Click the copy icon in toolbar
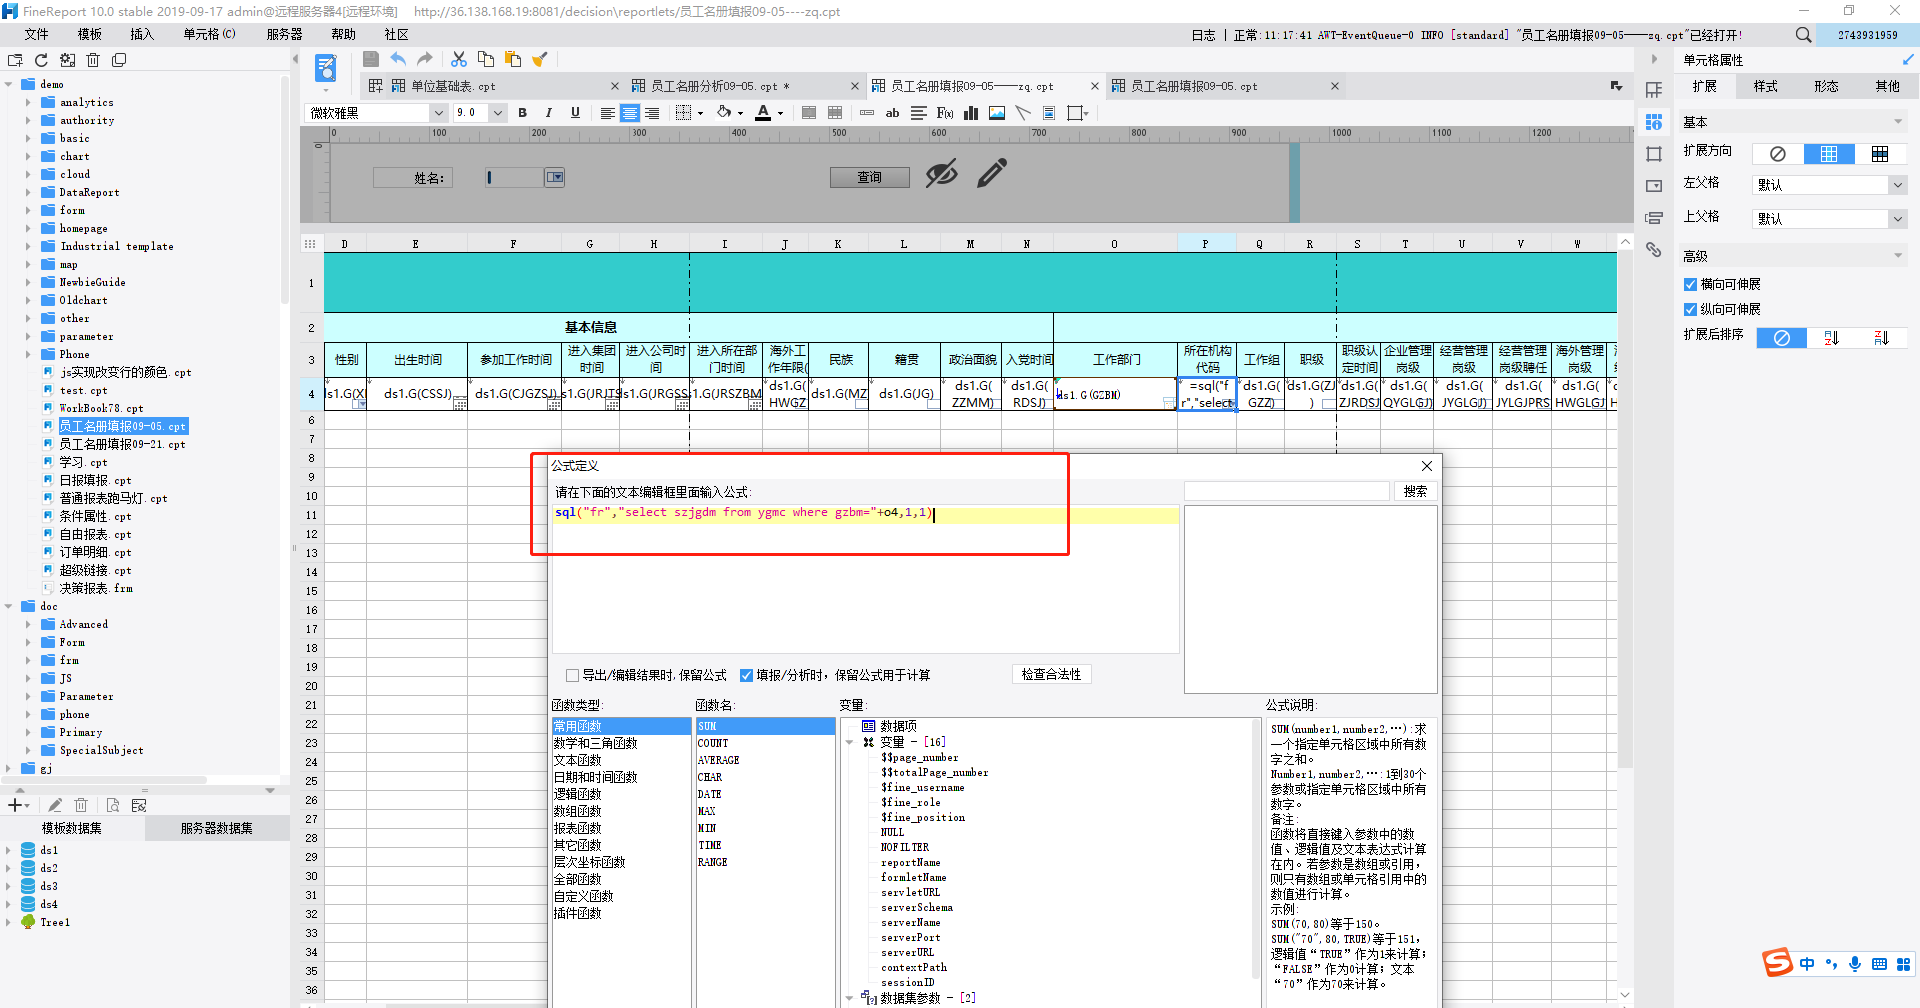Viewport: 1920px width, 1008px height. point(486,60)
